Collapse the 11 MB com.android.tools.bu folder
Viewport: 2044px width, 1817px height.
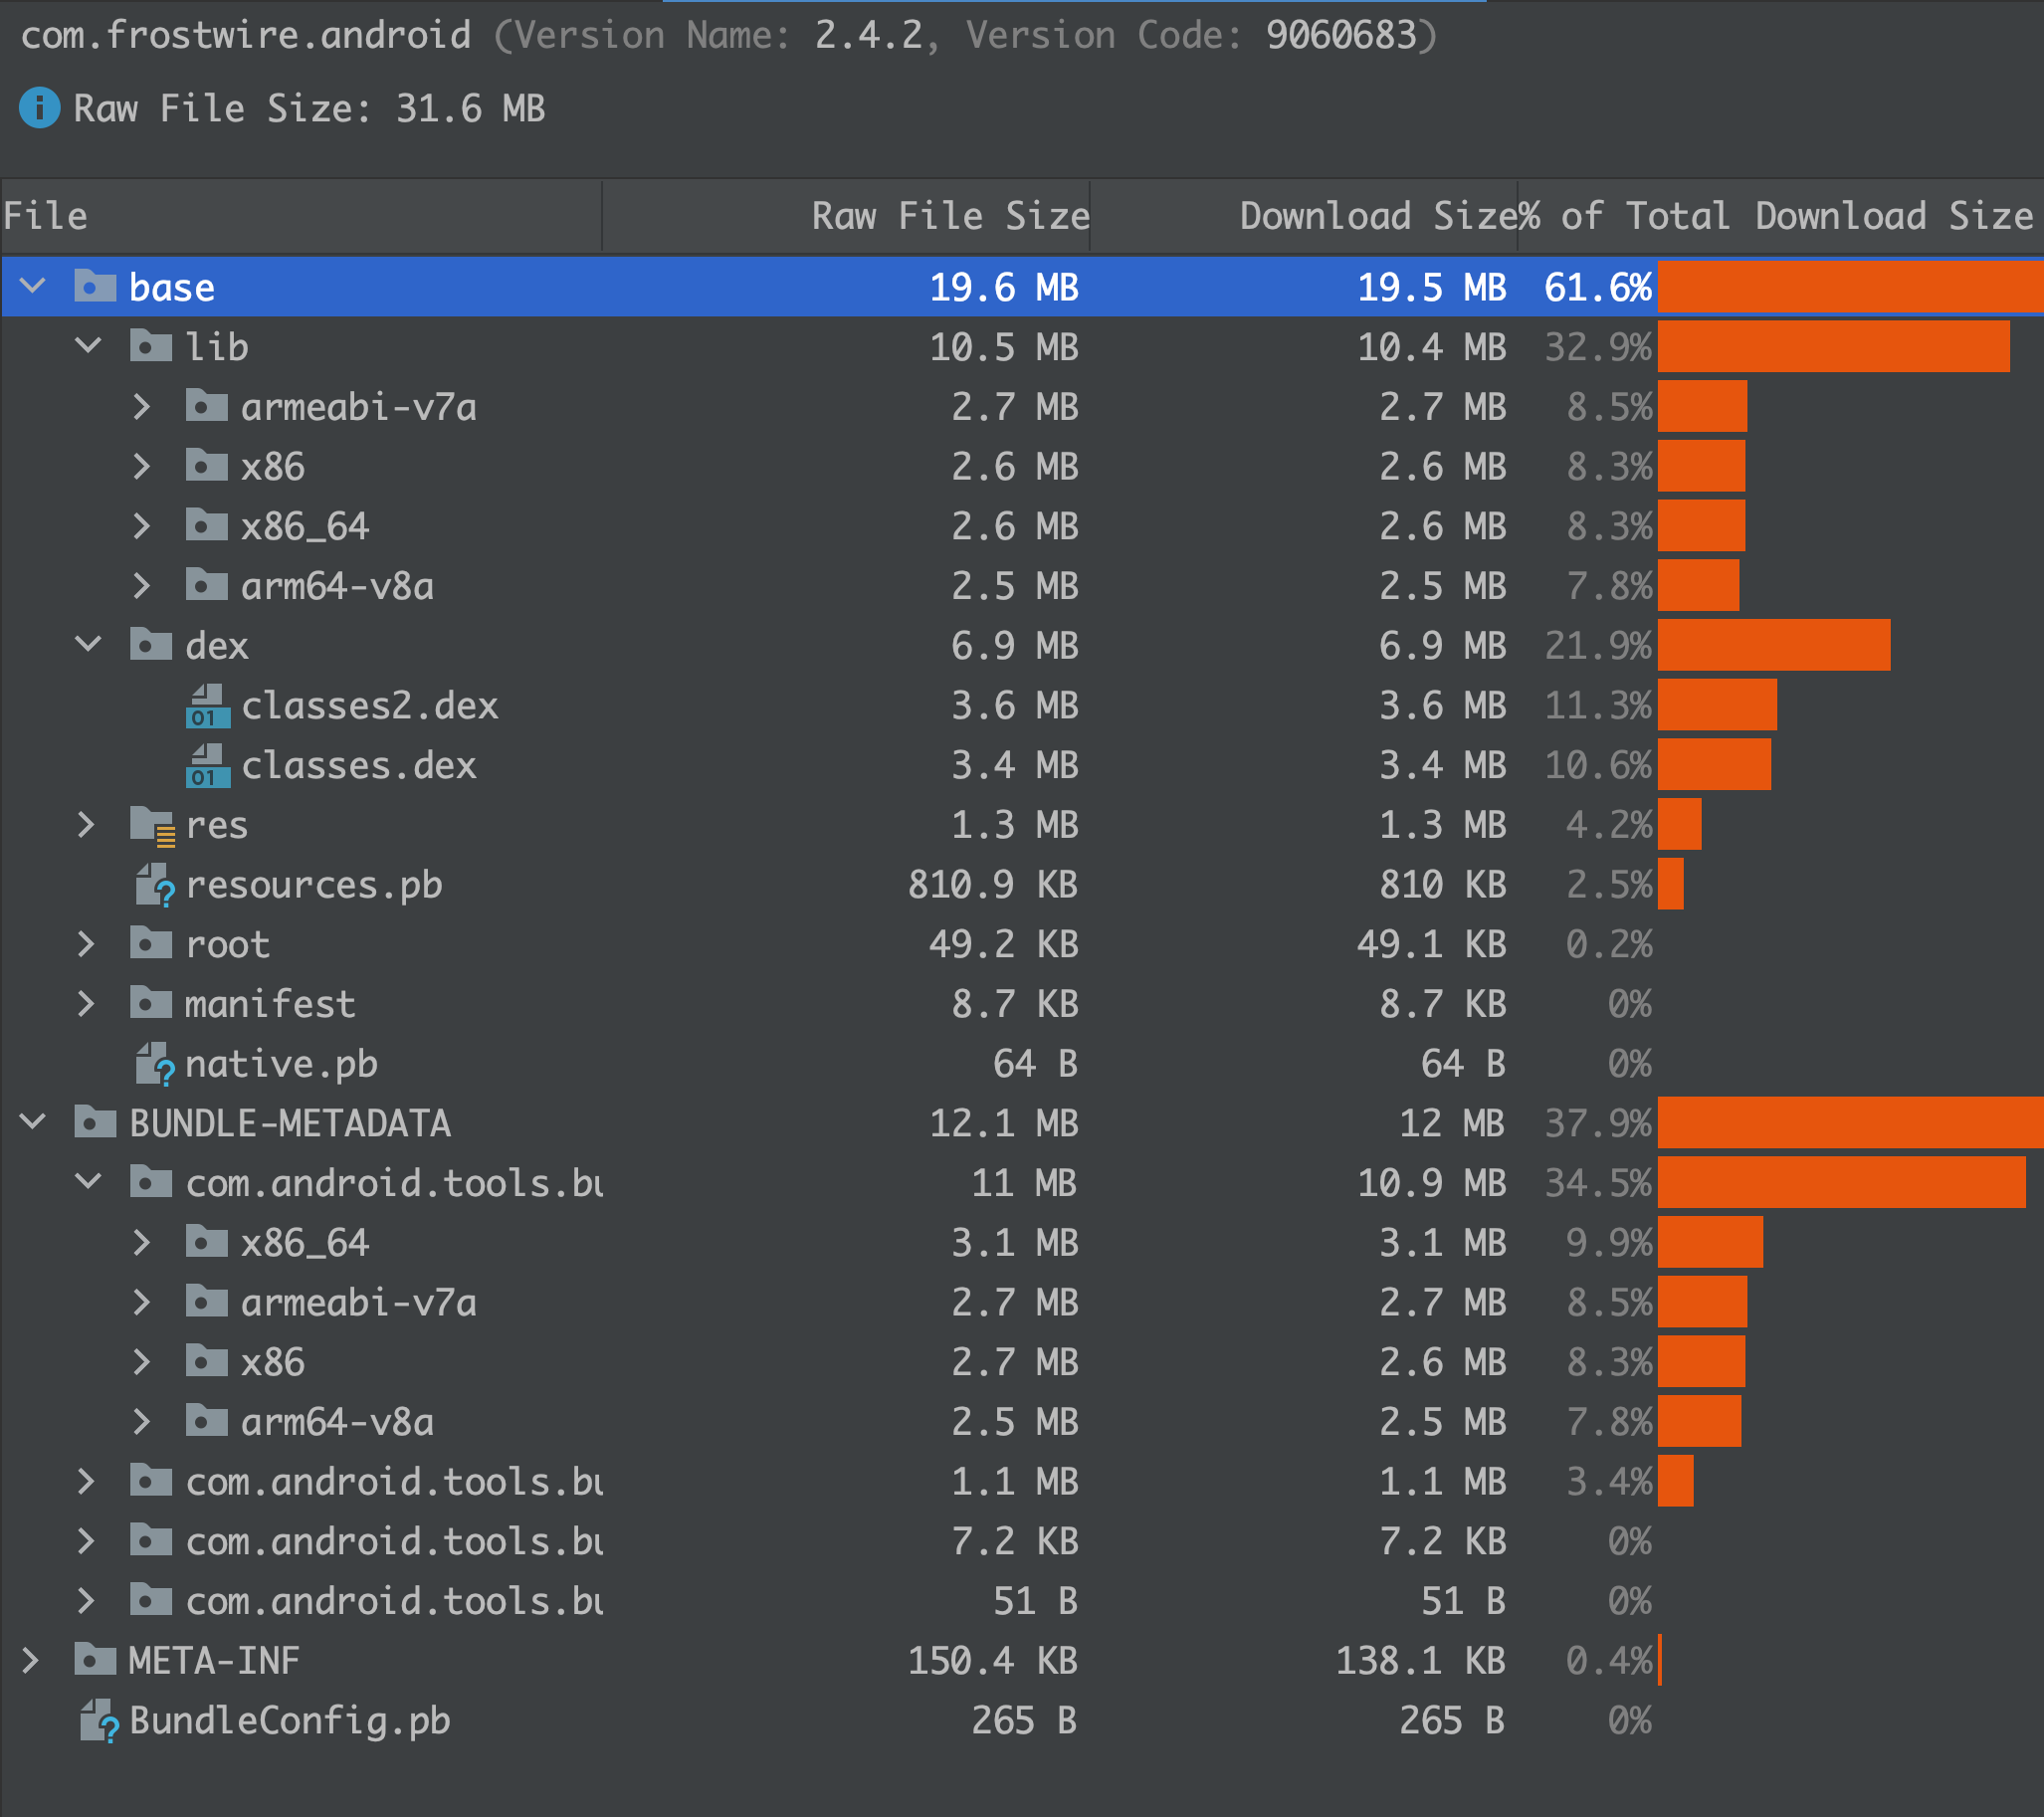pos(89,1182)
